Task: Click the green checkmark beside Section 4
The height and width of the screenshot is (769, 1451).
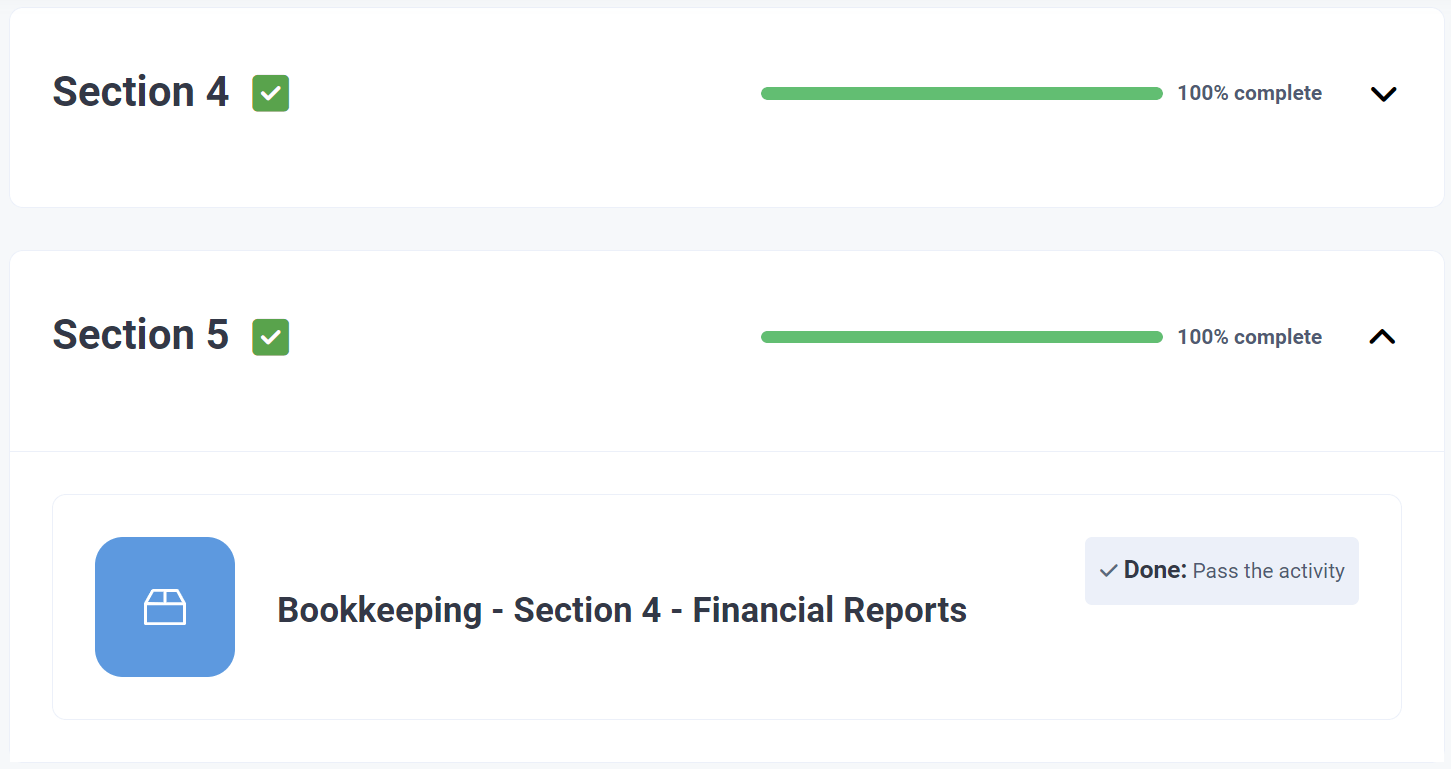Action: click(270, 93)
